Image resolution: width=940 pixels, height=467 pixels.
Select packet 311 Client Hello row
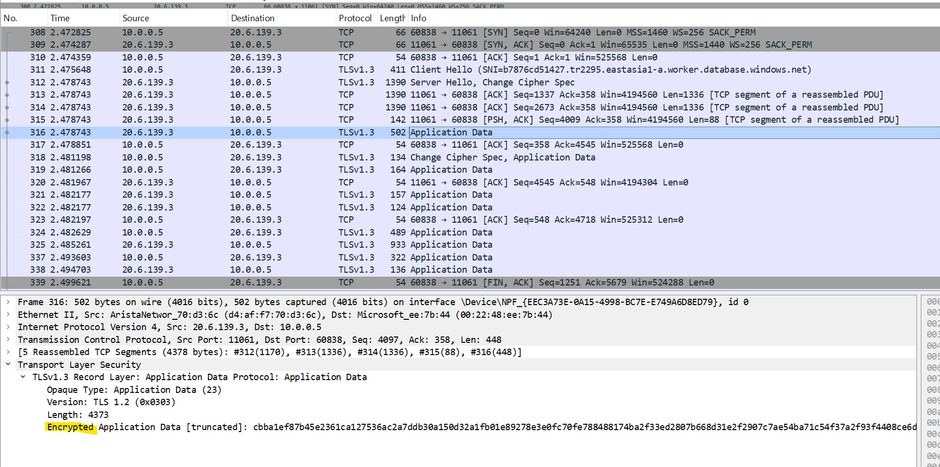click(470, 70)
